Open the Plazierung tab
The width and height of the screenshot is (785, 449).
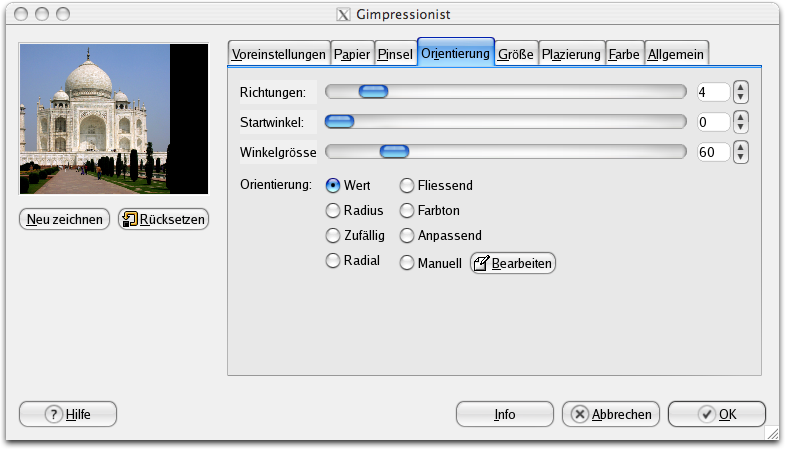click(x=571, y=54)
